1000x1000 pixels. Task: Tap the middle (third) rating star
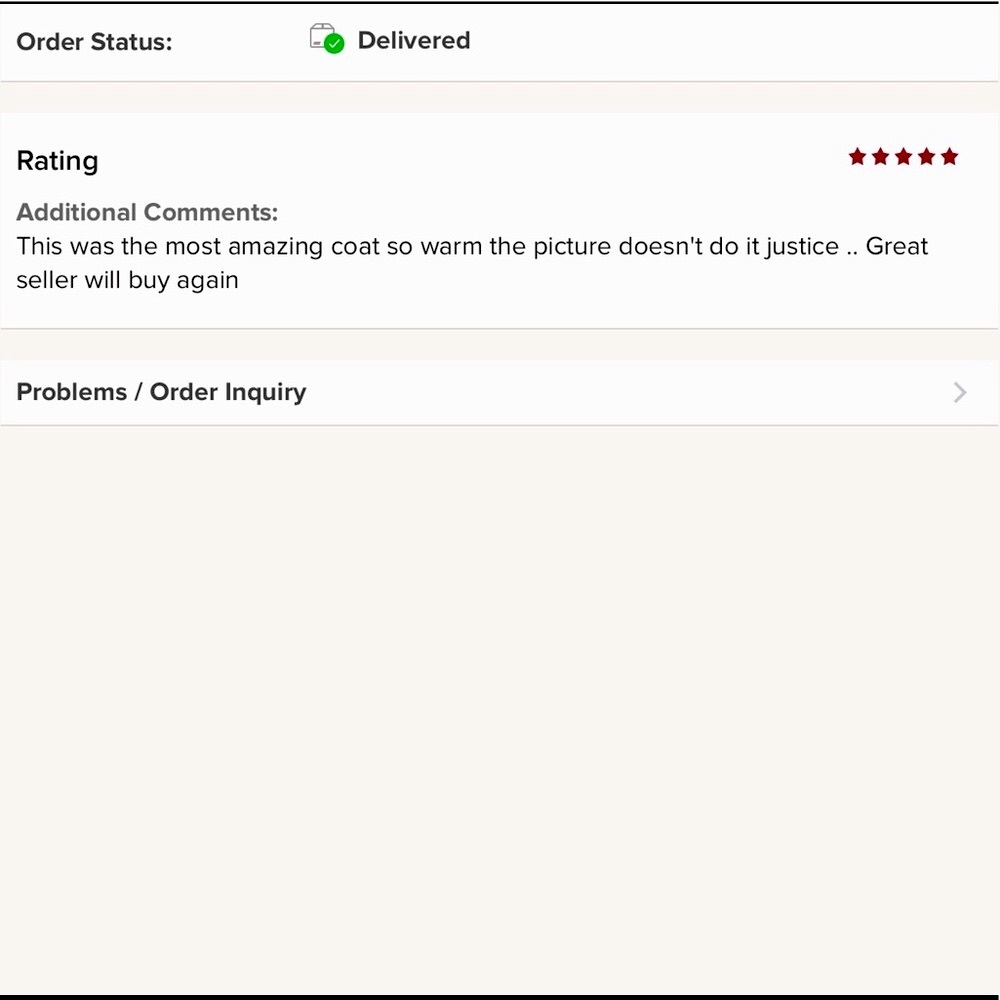903,157
